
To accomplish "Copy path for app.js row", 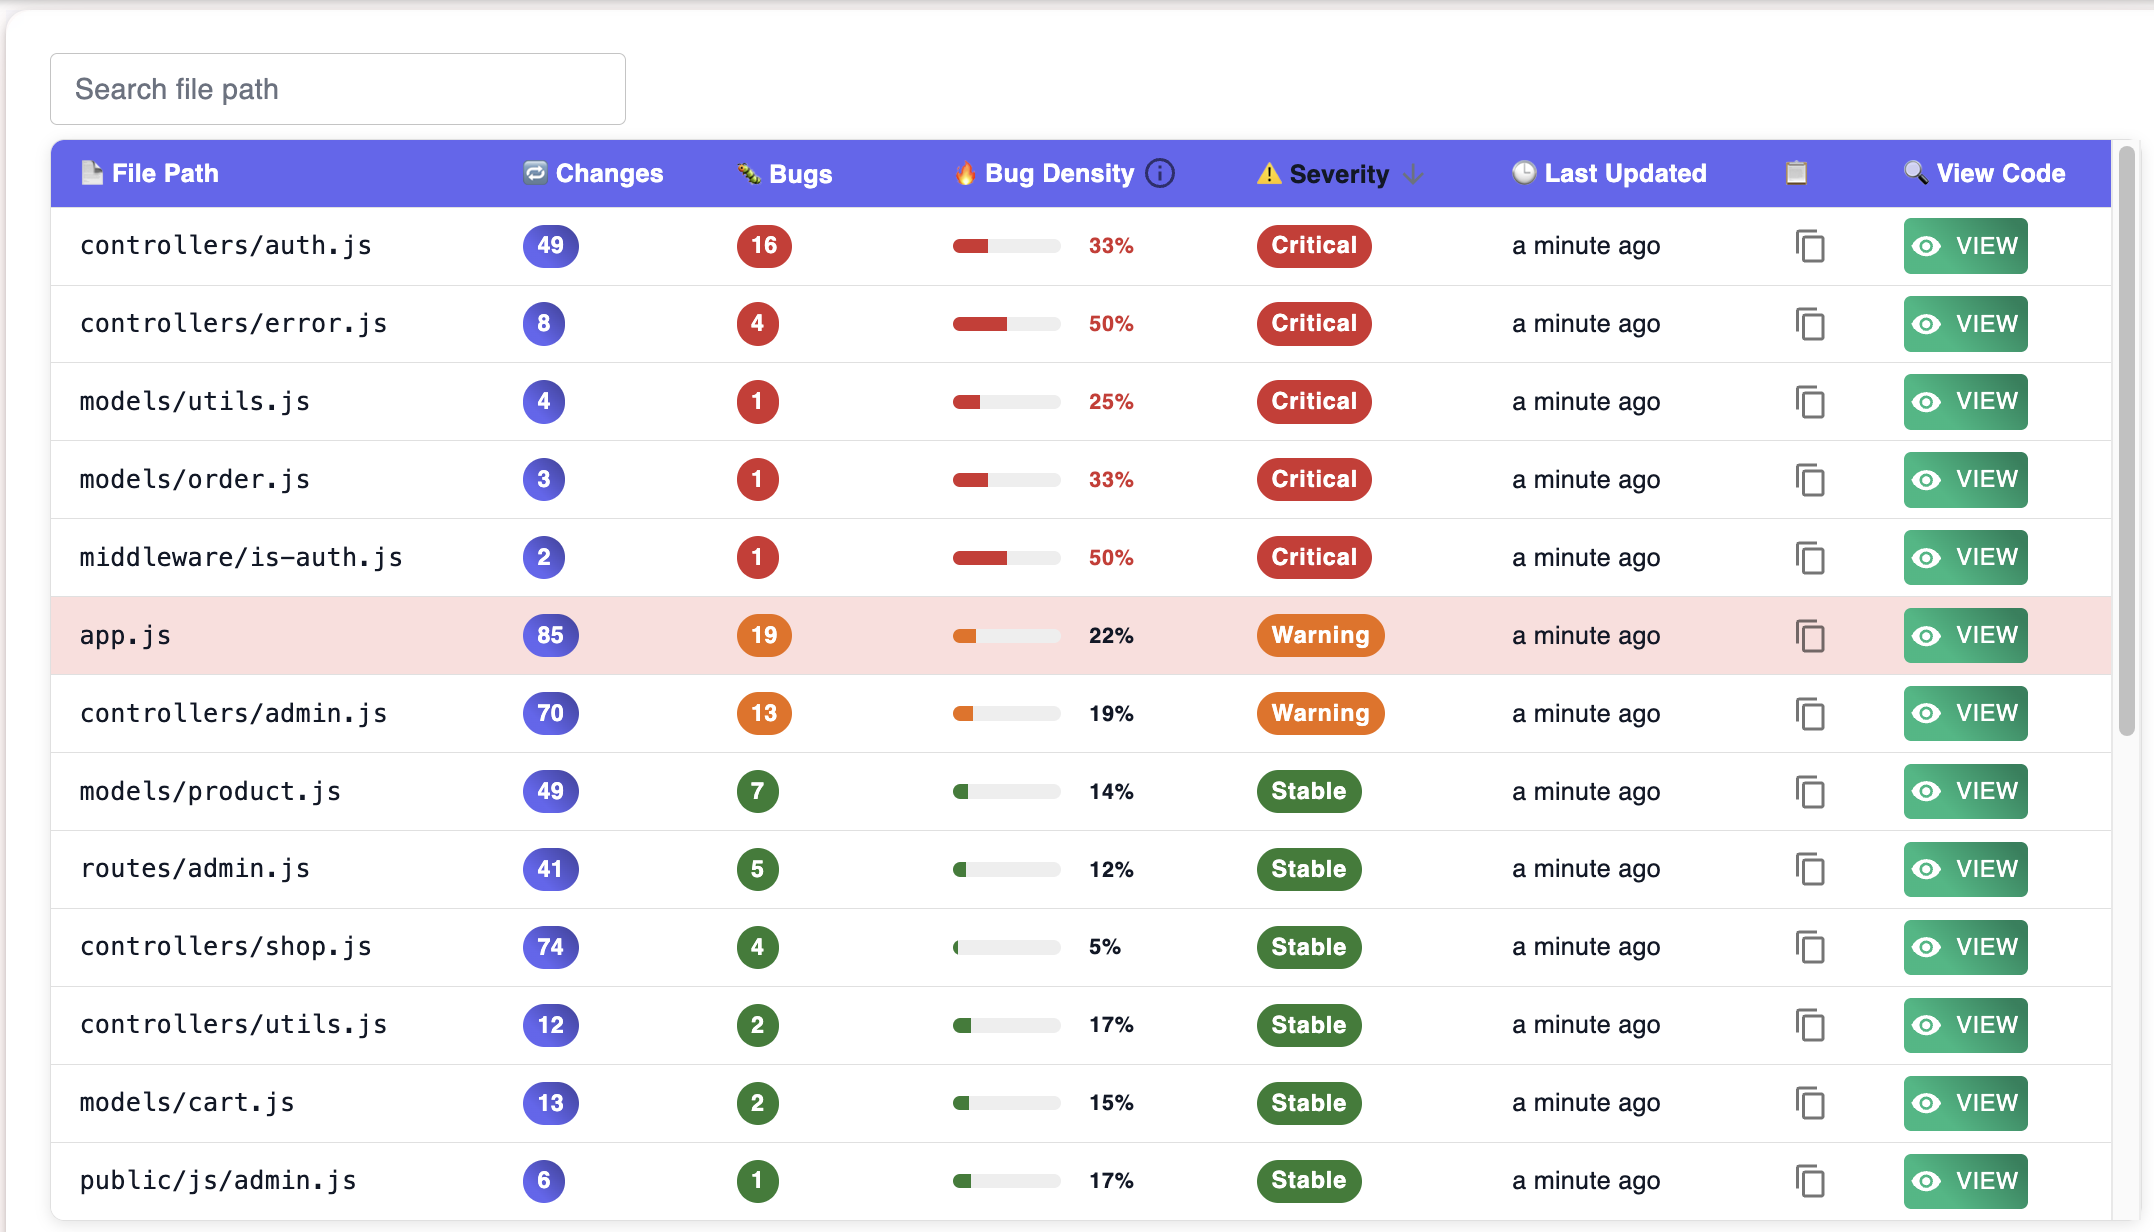I will [1810, 636].
